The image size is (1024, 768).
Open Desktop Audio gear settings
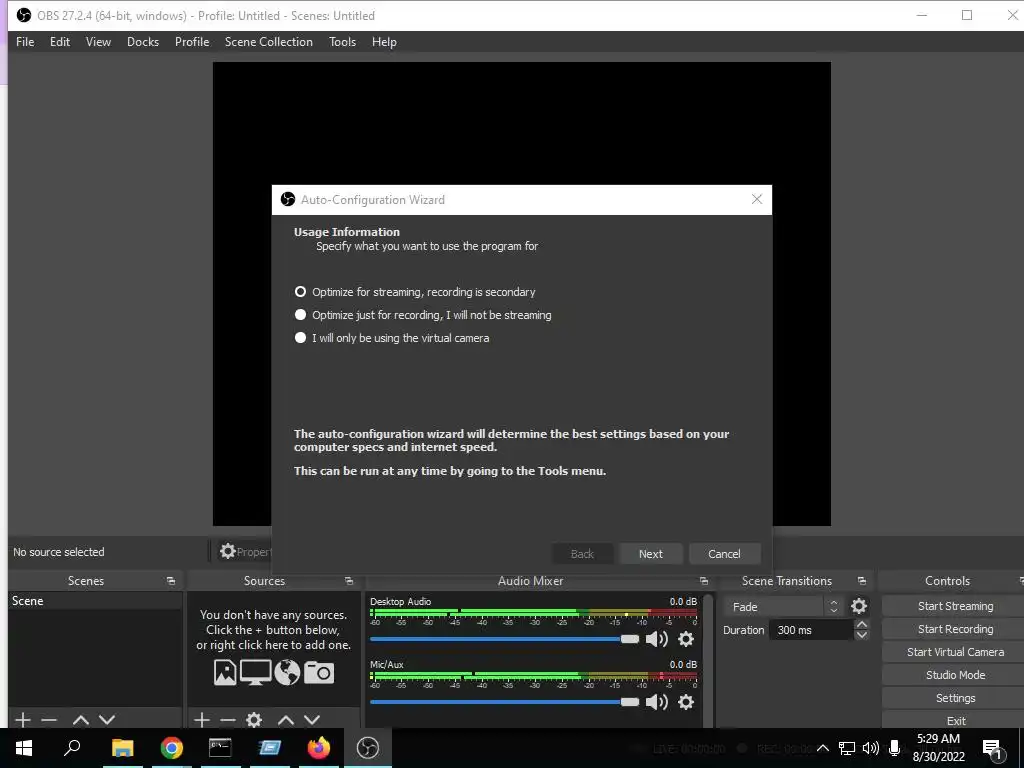pos(686,639)
